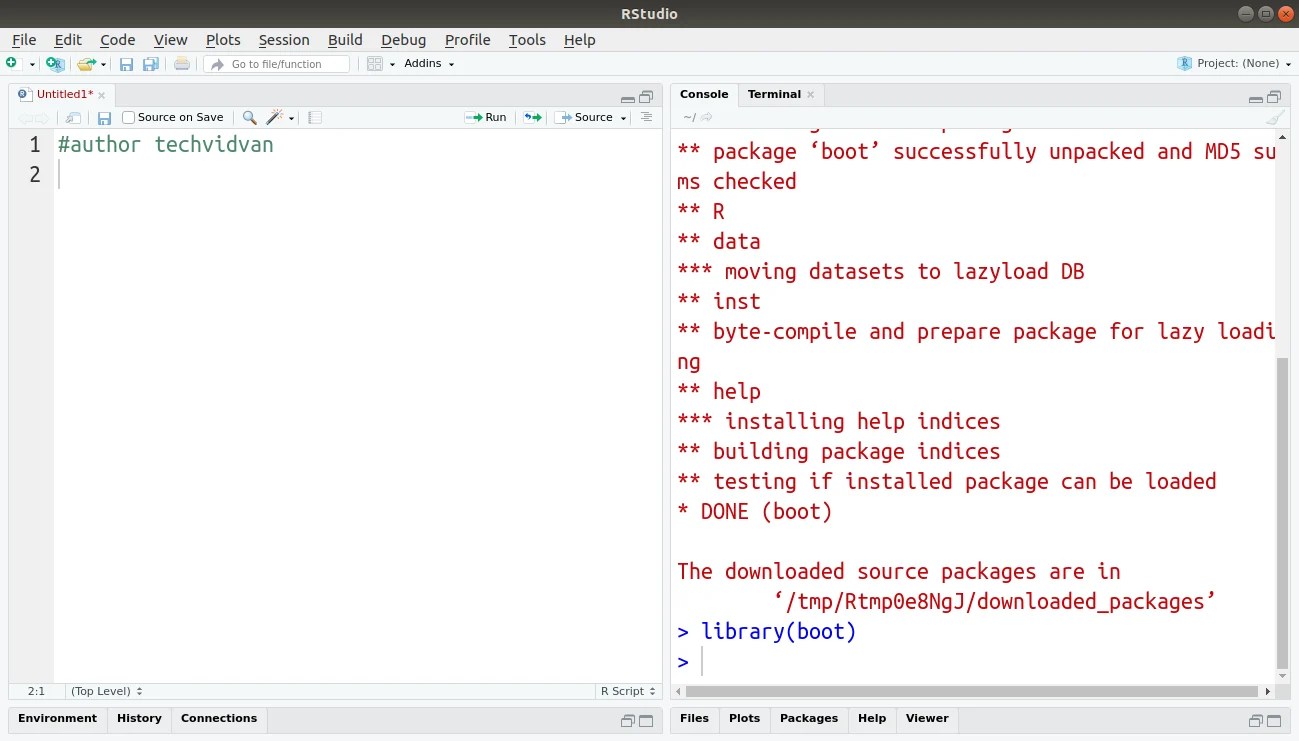
Task: Run the current line of code
Action: coord(485,117)
